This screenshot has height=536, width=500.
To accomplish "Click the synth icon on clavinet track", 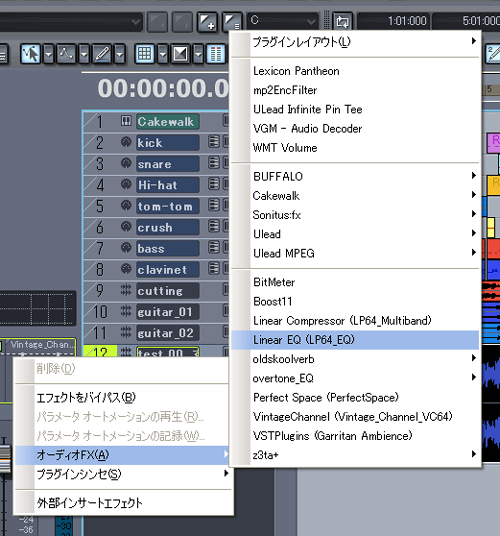I will 126,269.
